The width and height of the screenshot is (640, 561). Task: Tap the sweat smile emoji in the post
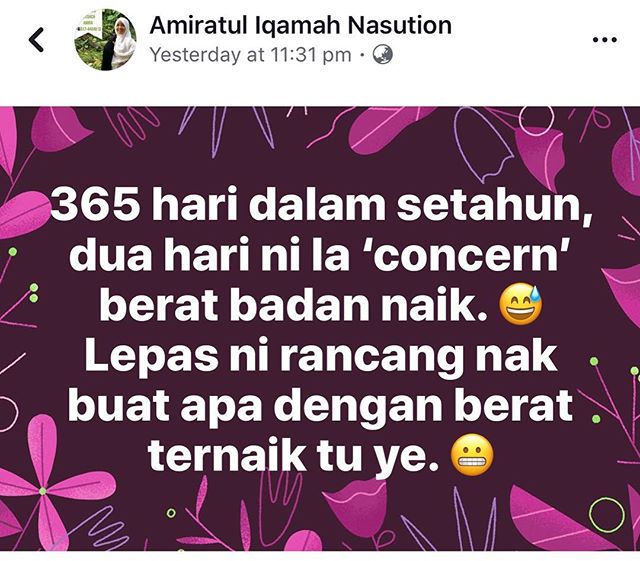521,304
